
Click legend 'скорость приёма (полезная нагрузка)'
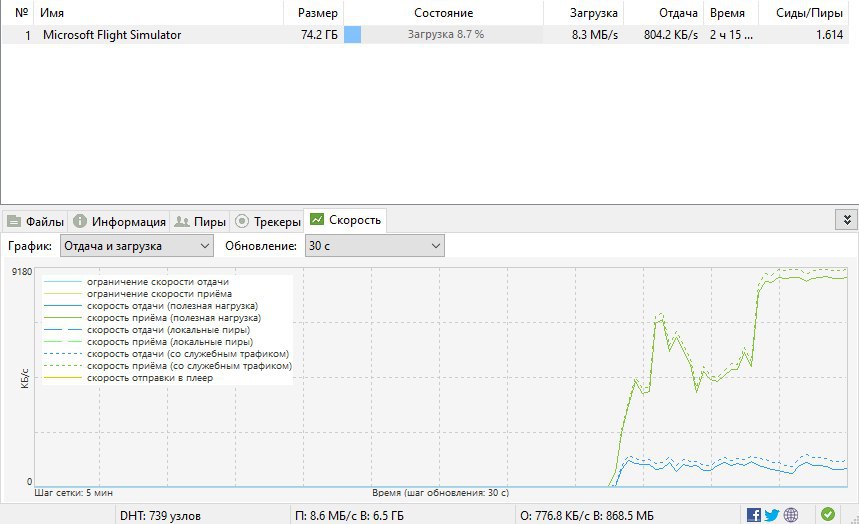174,318
